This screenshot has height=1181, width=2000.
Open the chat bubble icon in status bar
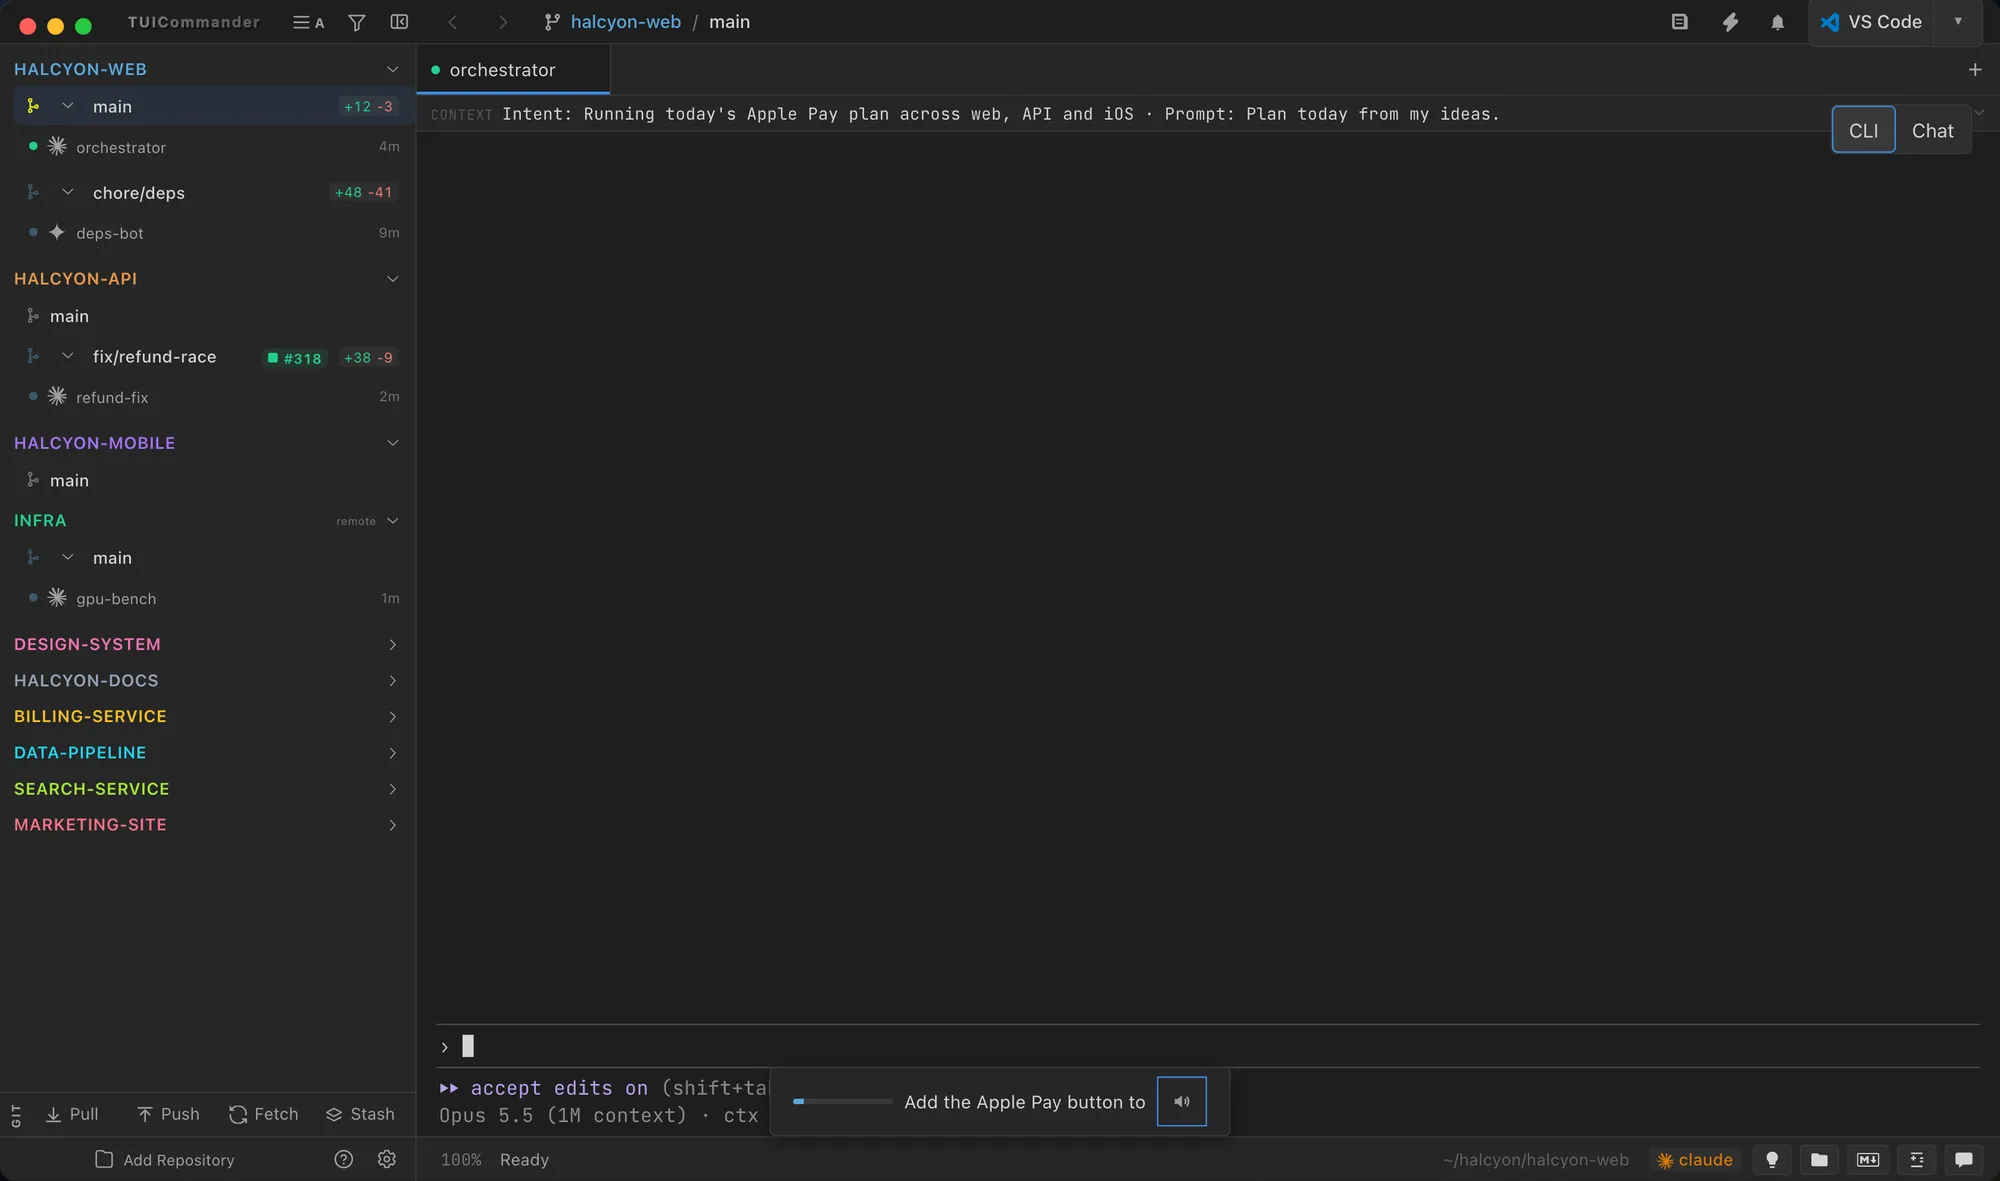click(x=1964, y=1160)
